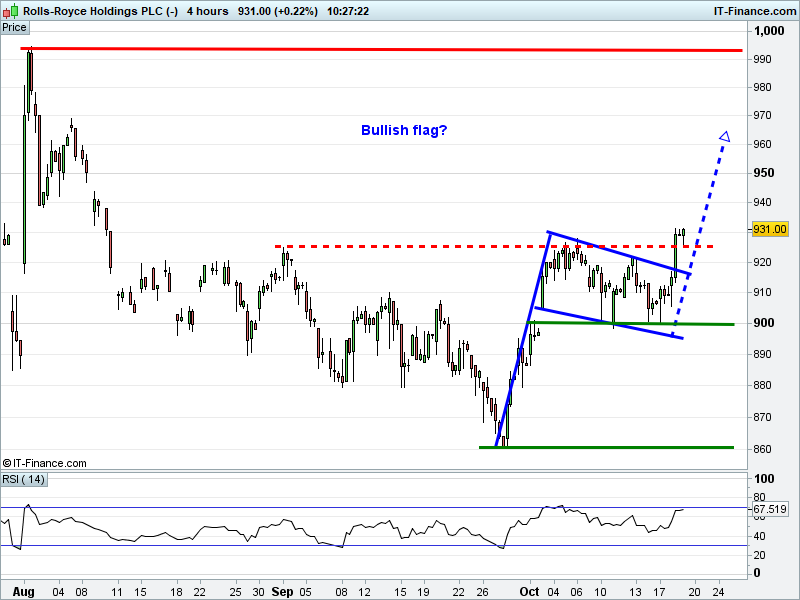Screen dimensions: 800x600
Task: Click the 990 price axis label
Action: click(x=762, y=59)
